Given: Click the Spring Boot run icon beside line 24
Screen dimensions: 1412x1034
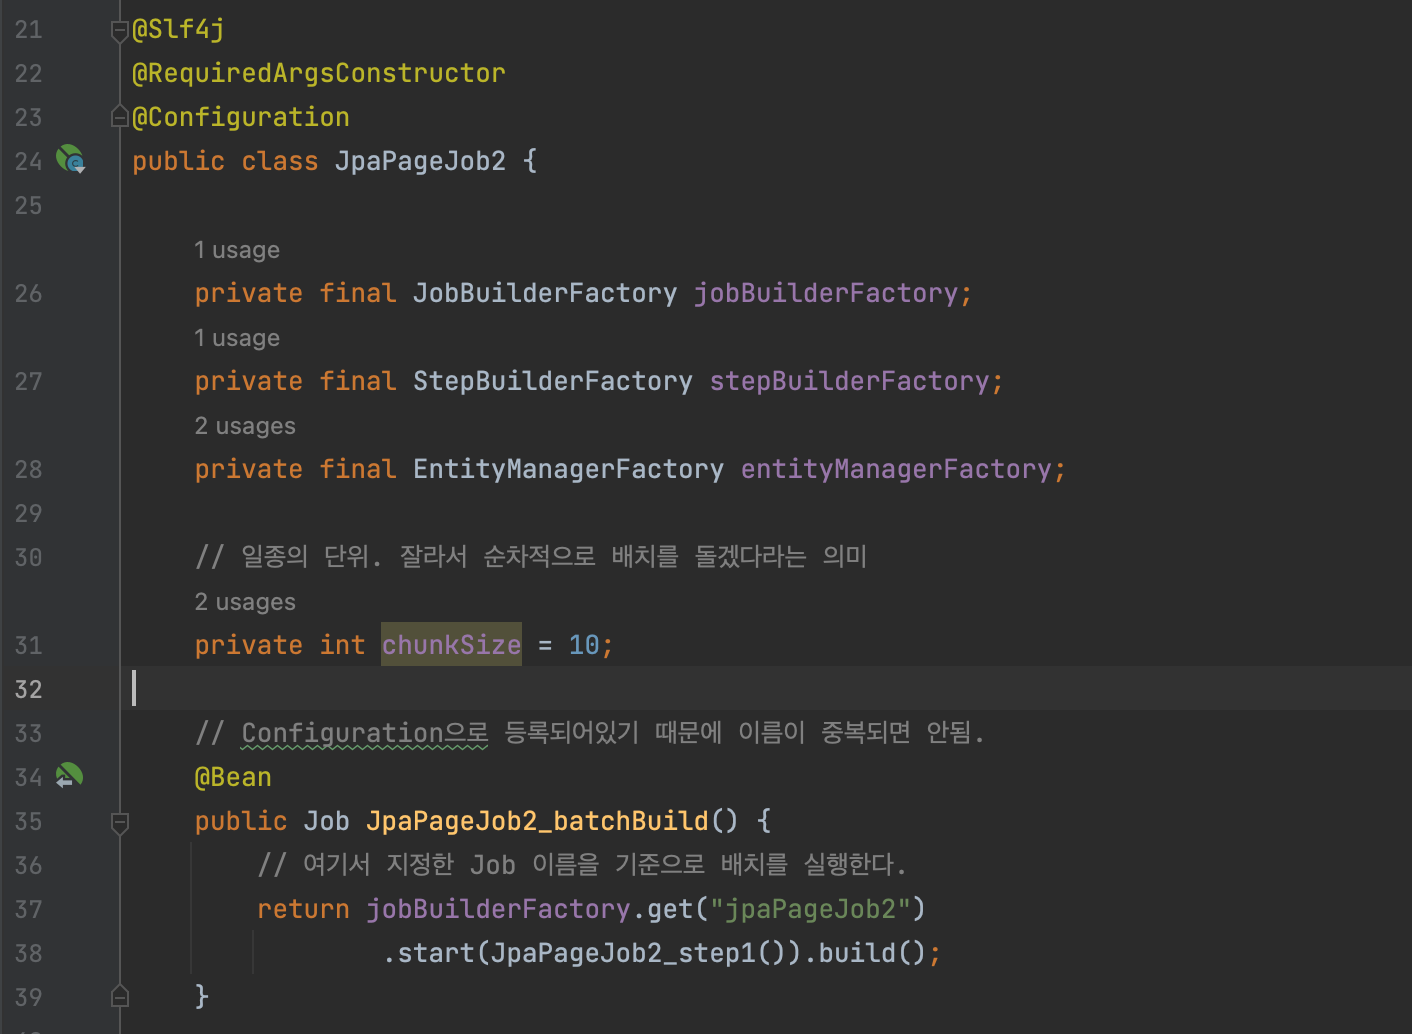Looking at the screenshot, I should point(69,158).
